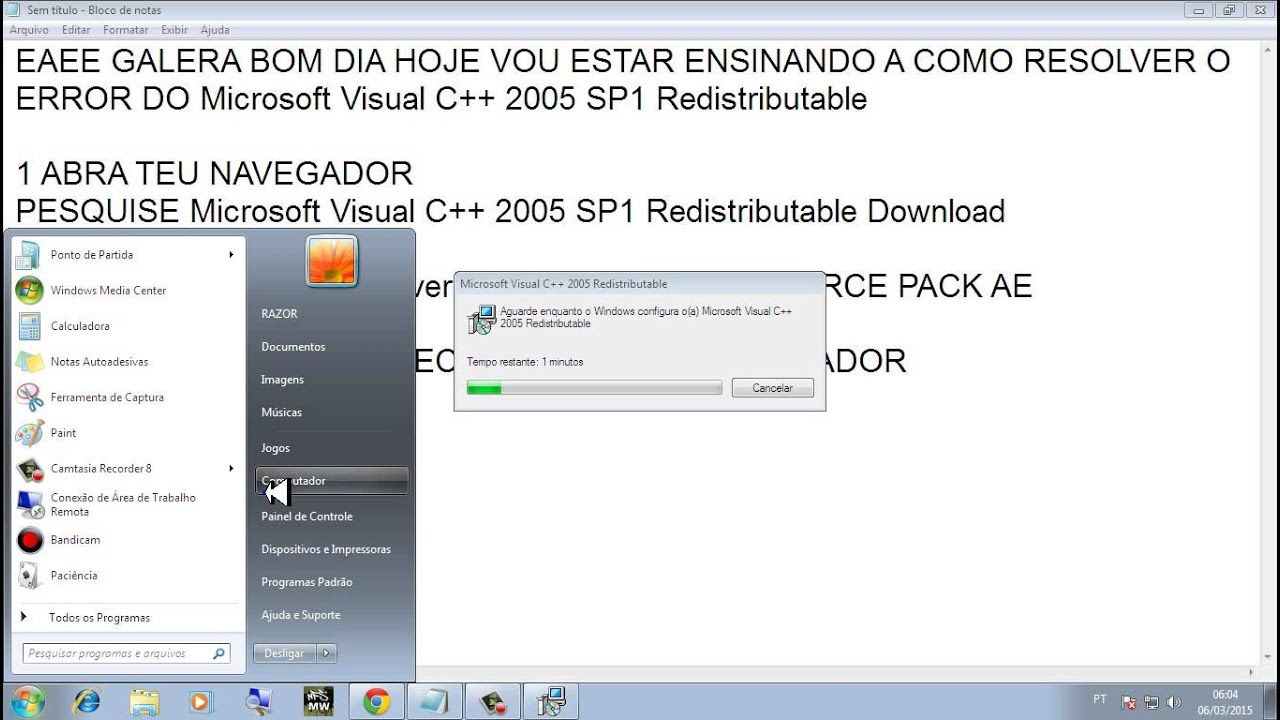Viewport: 1280px width, 720px height.
Task: Open Conexão de Área de Trabalho Remota
Action: point(125,504)
